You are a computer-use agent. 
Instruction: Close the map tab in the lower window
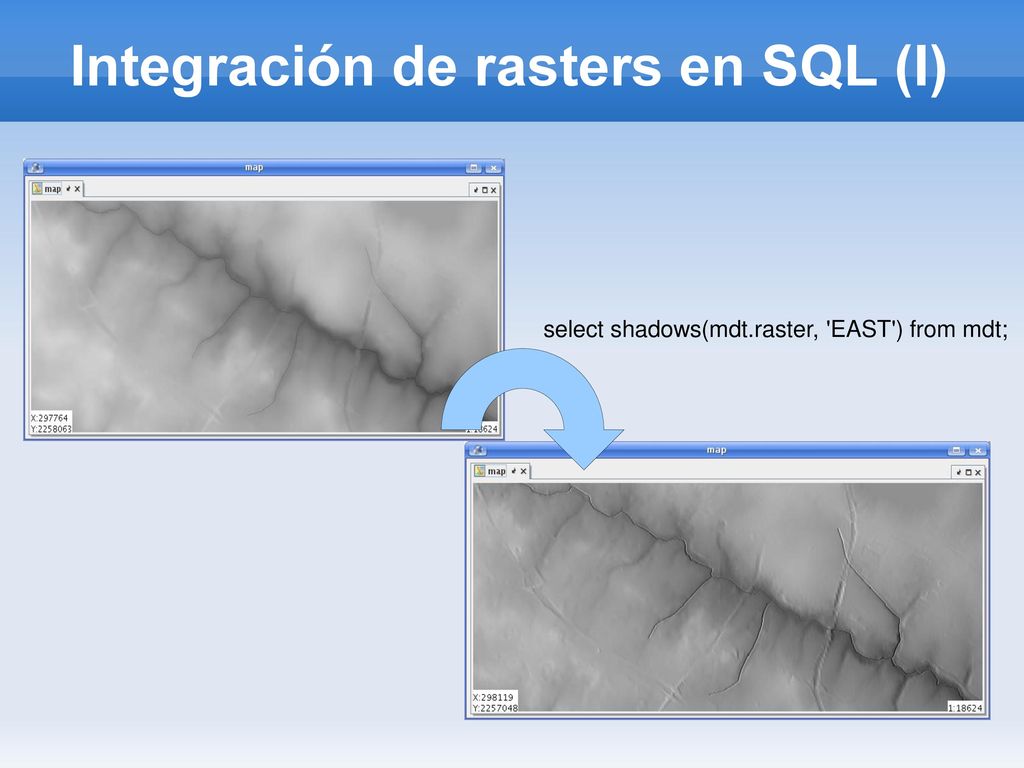[x=523, y=471]
